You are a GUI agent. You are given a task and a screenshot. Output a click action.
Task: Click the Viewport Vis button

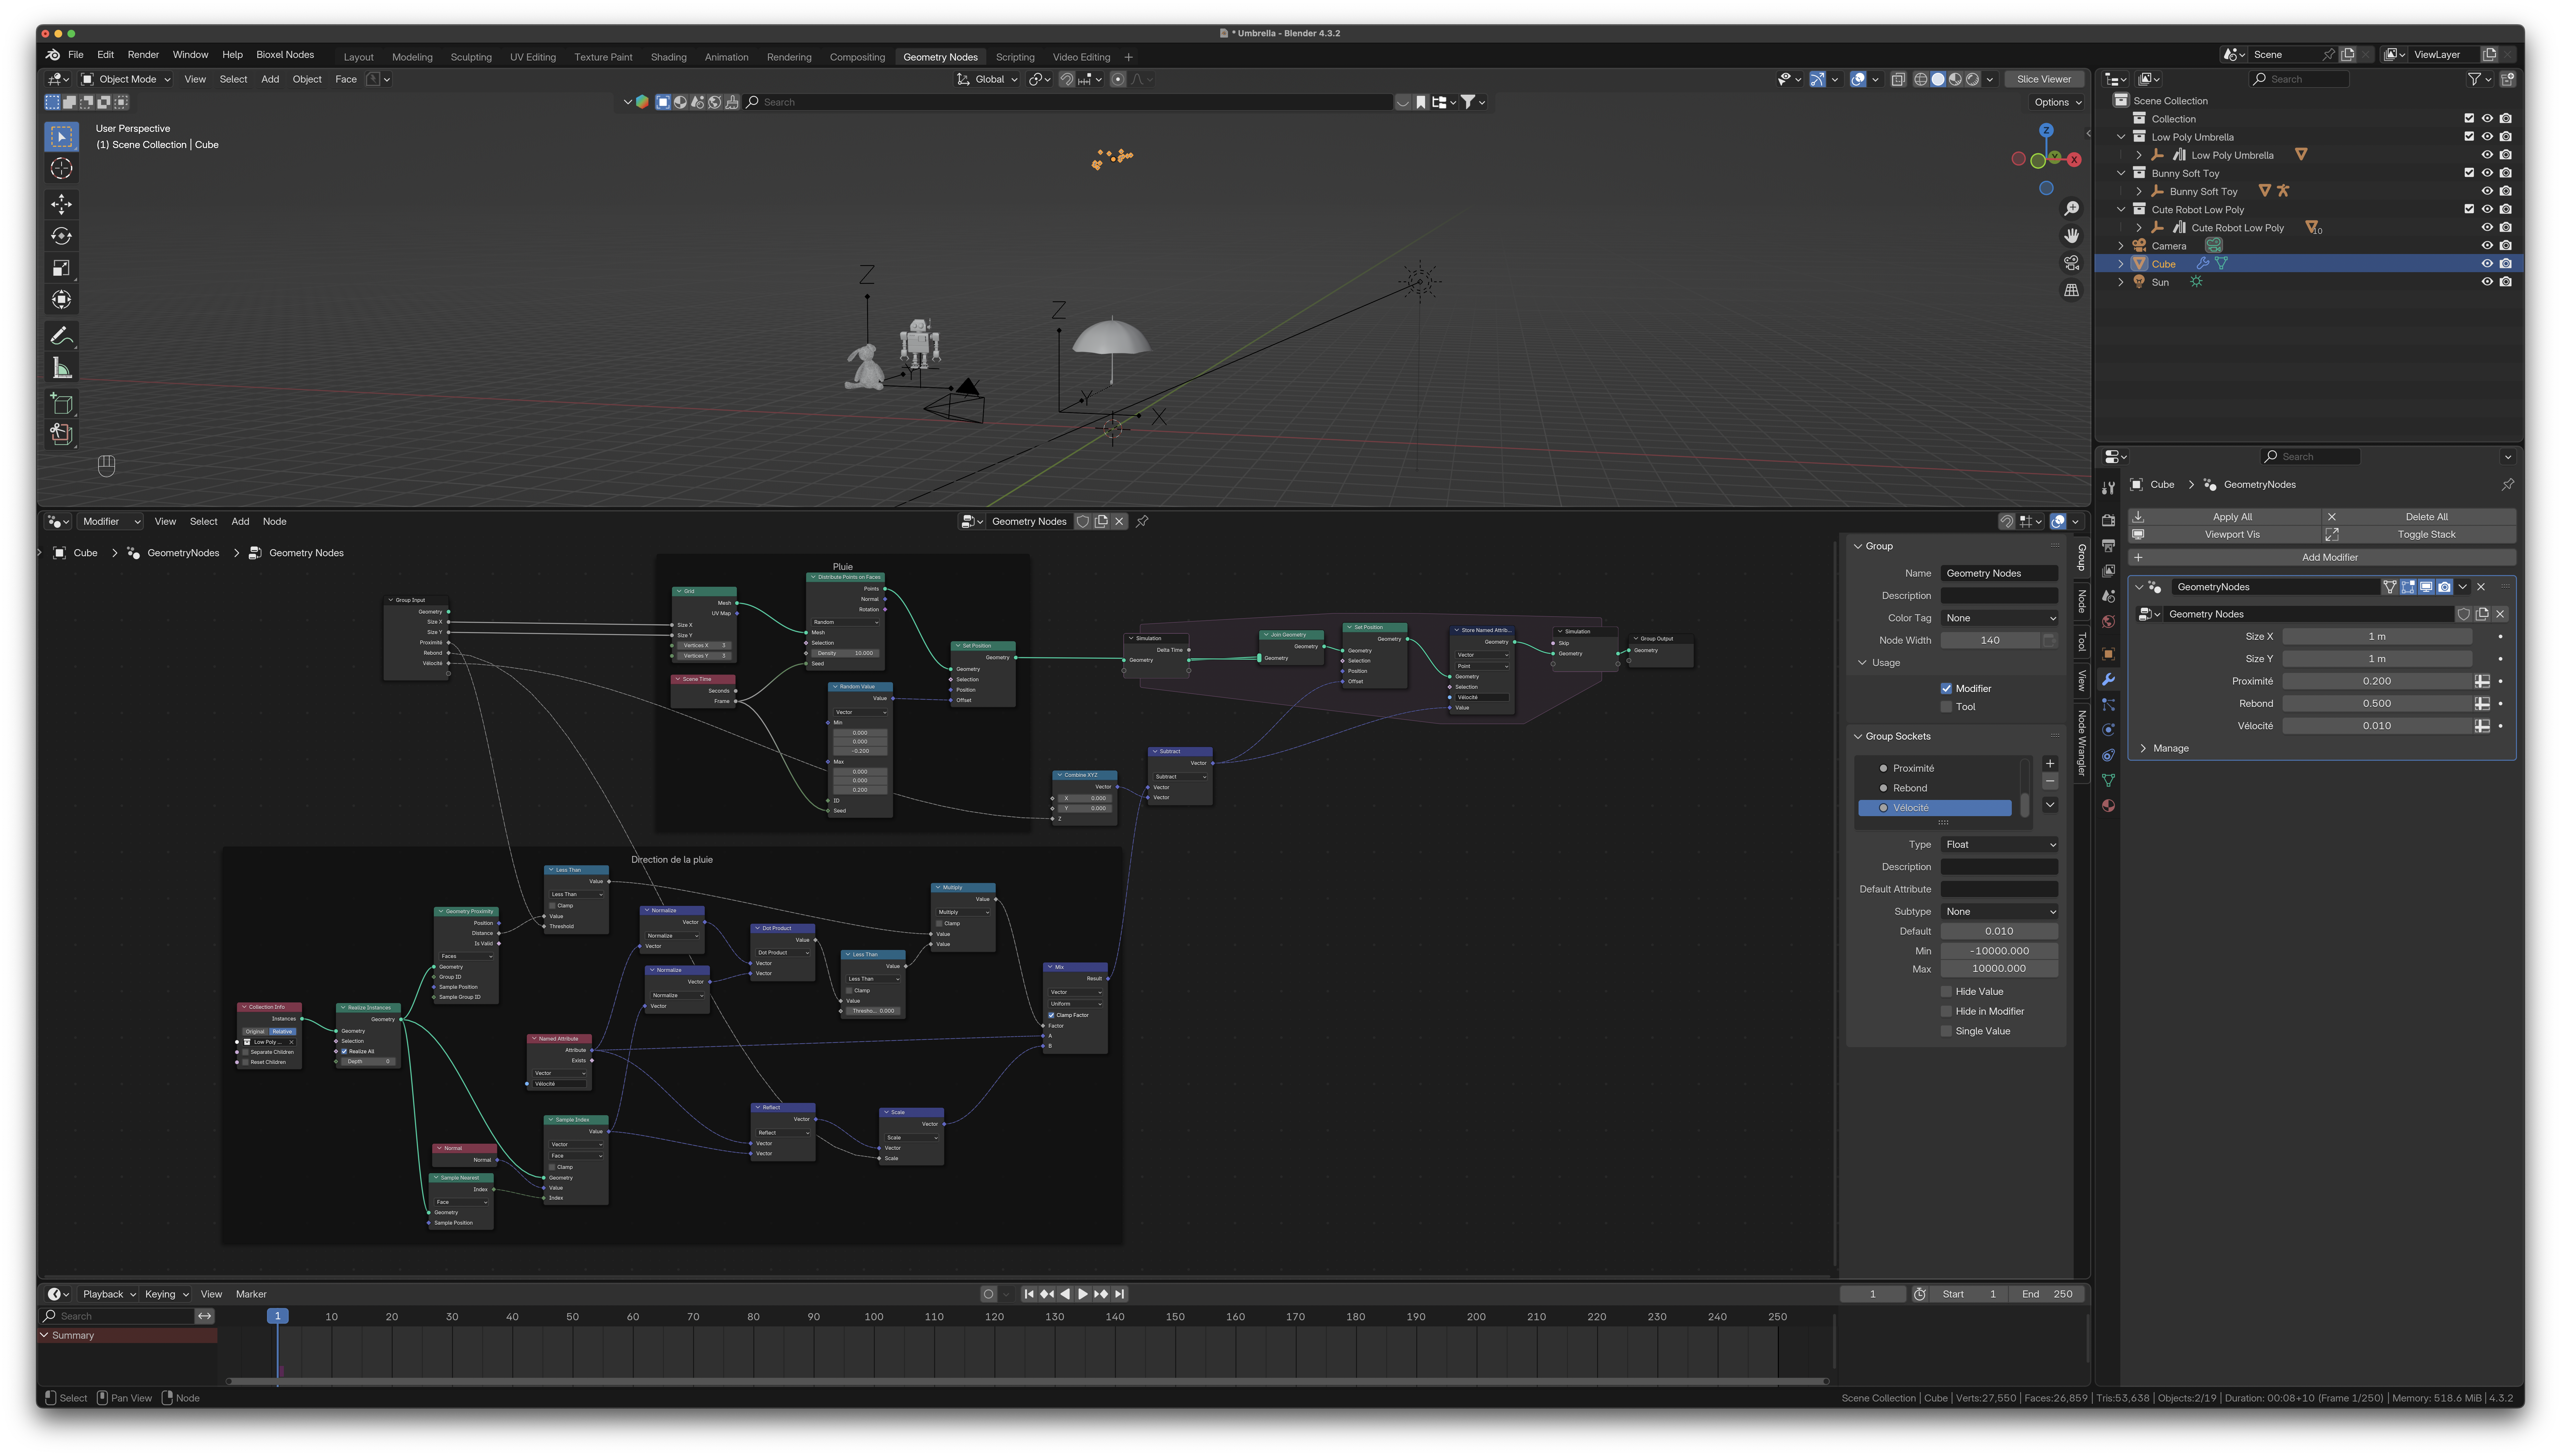pyautogui.click(x=2225, y=535)
